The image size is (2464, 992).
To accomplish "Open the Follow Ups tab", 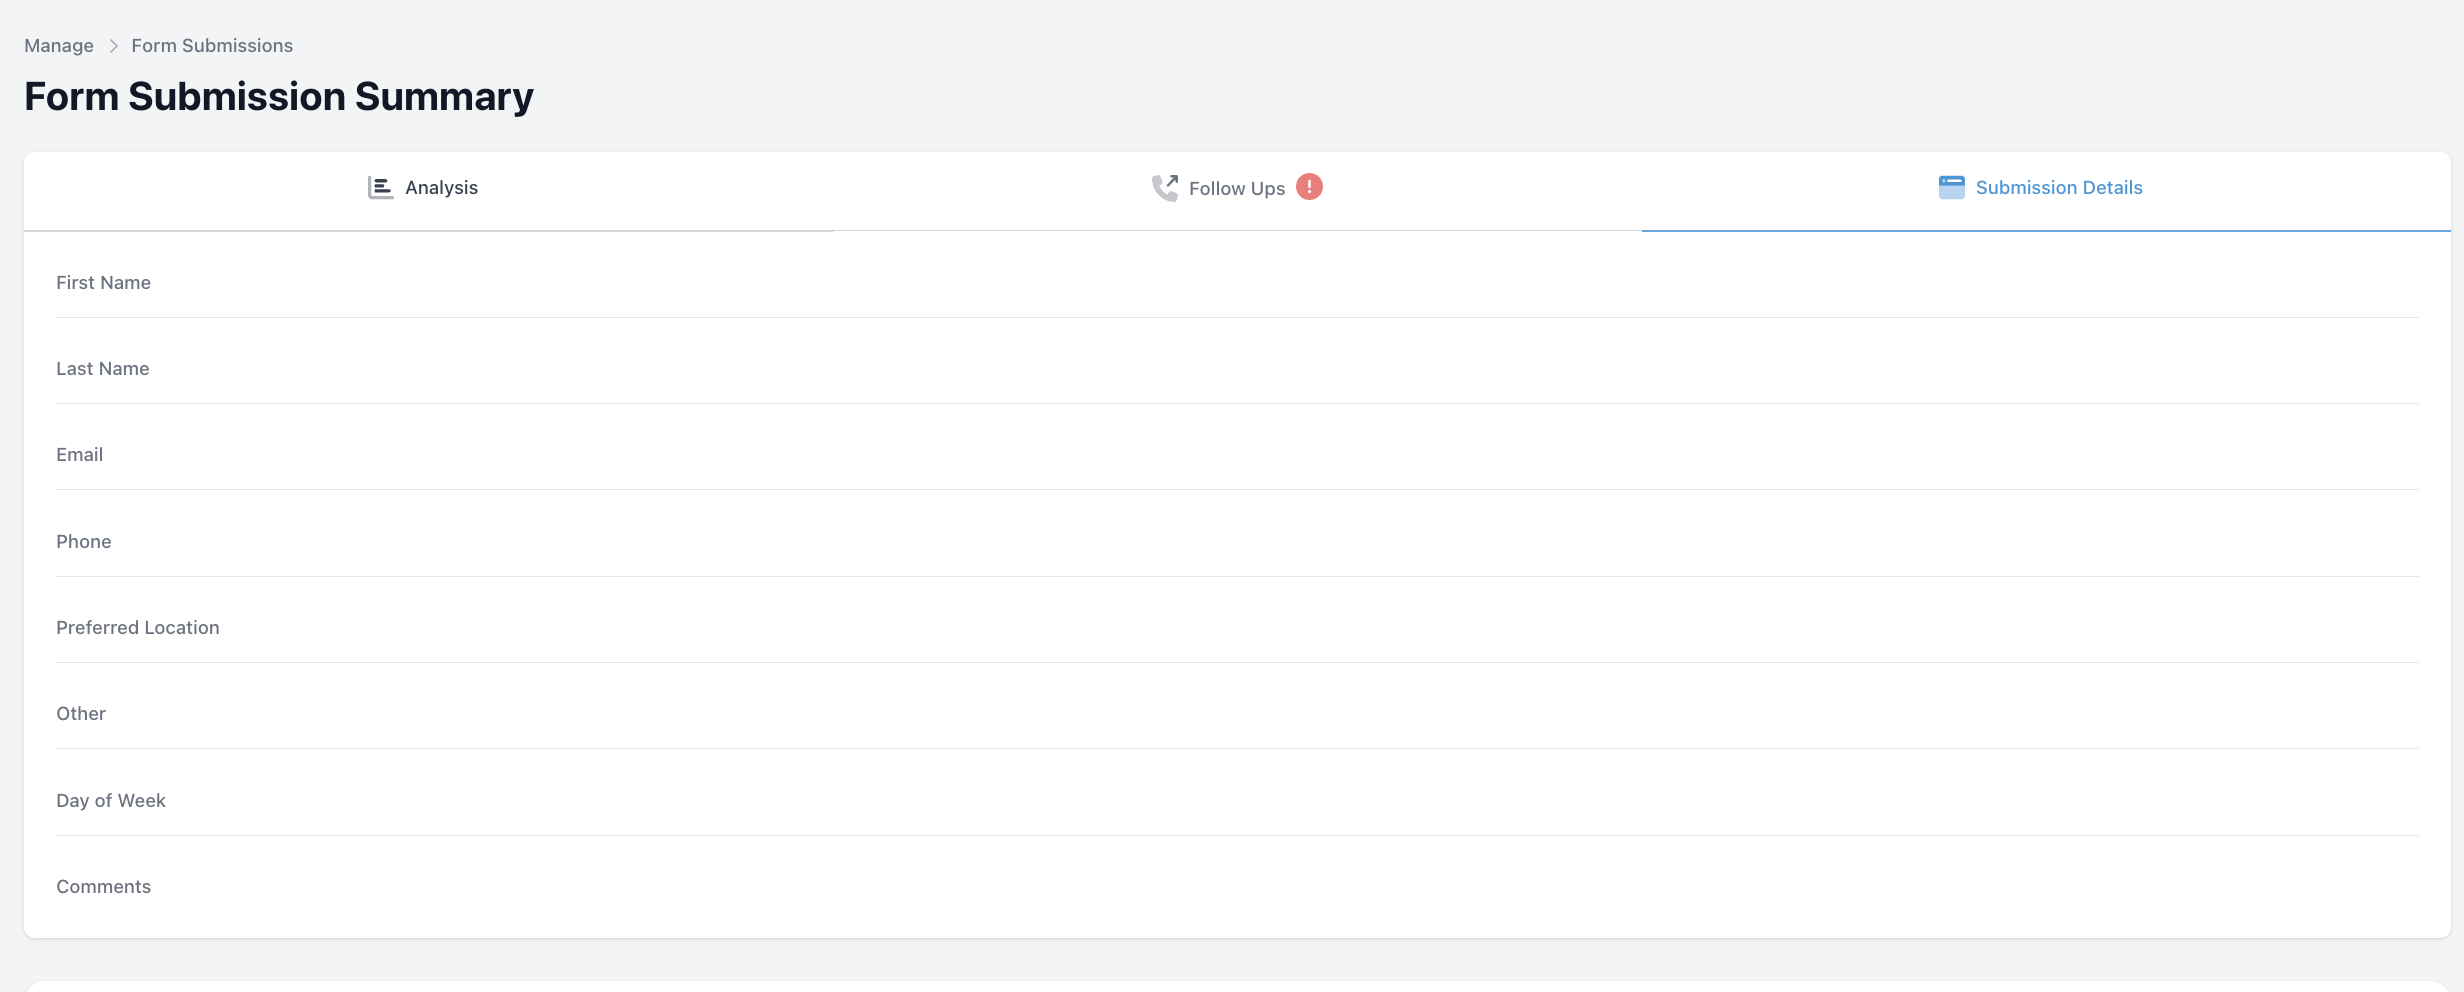I will 1237,191.
